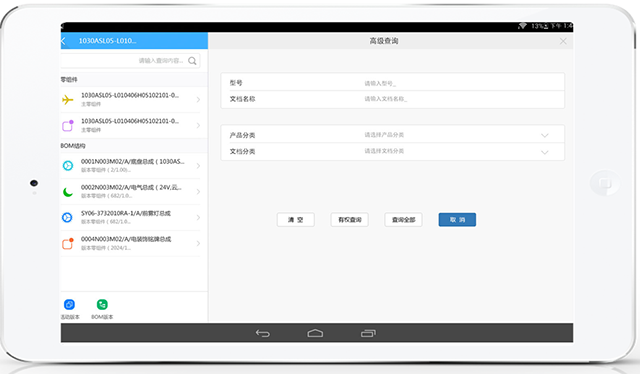
Task: Expand the first 1030ASL05 row chevron
Action: pos(198,100)
